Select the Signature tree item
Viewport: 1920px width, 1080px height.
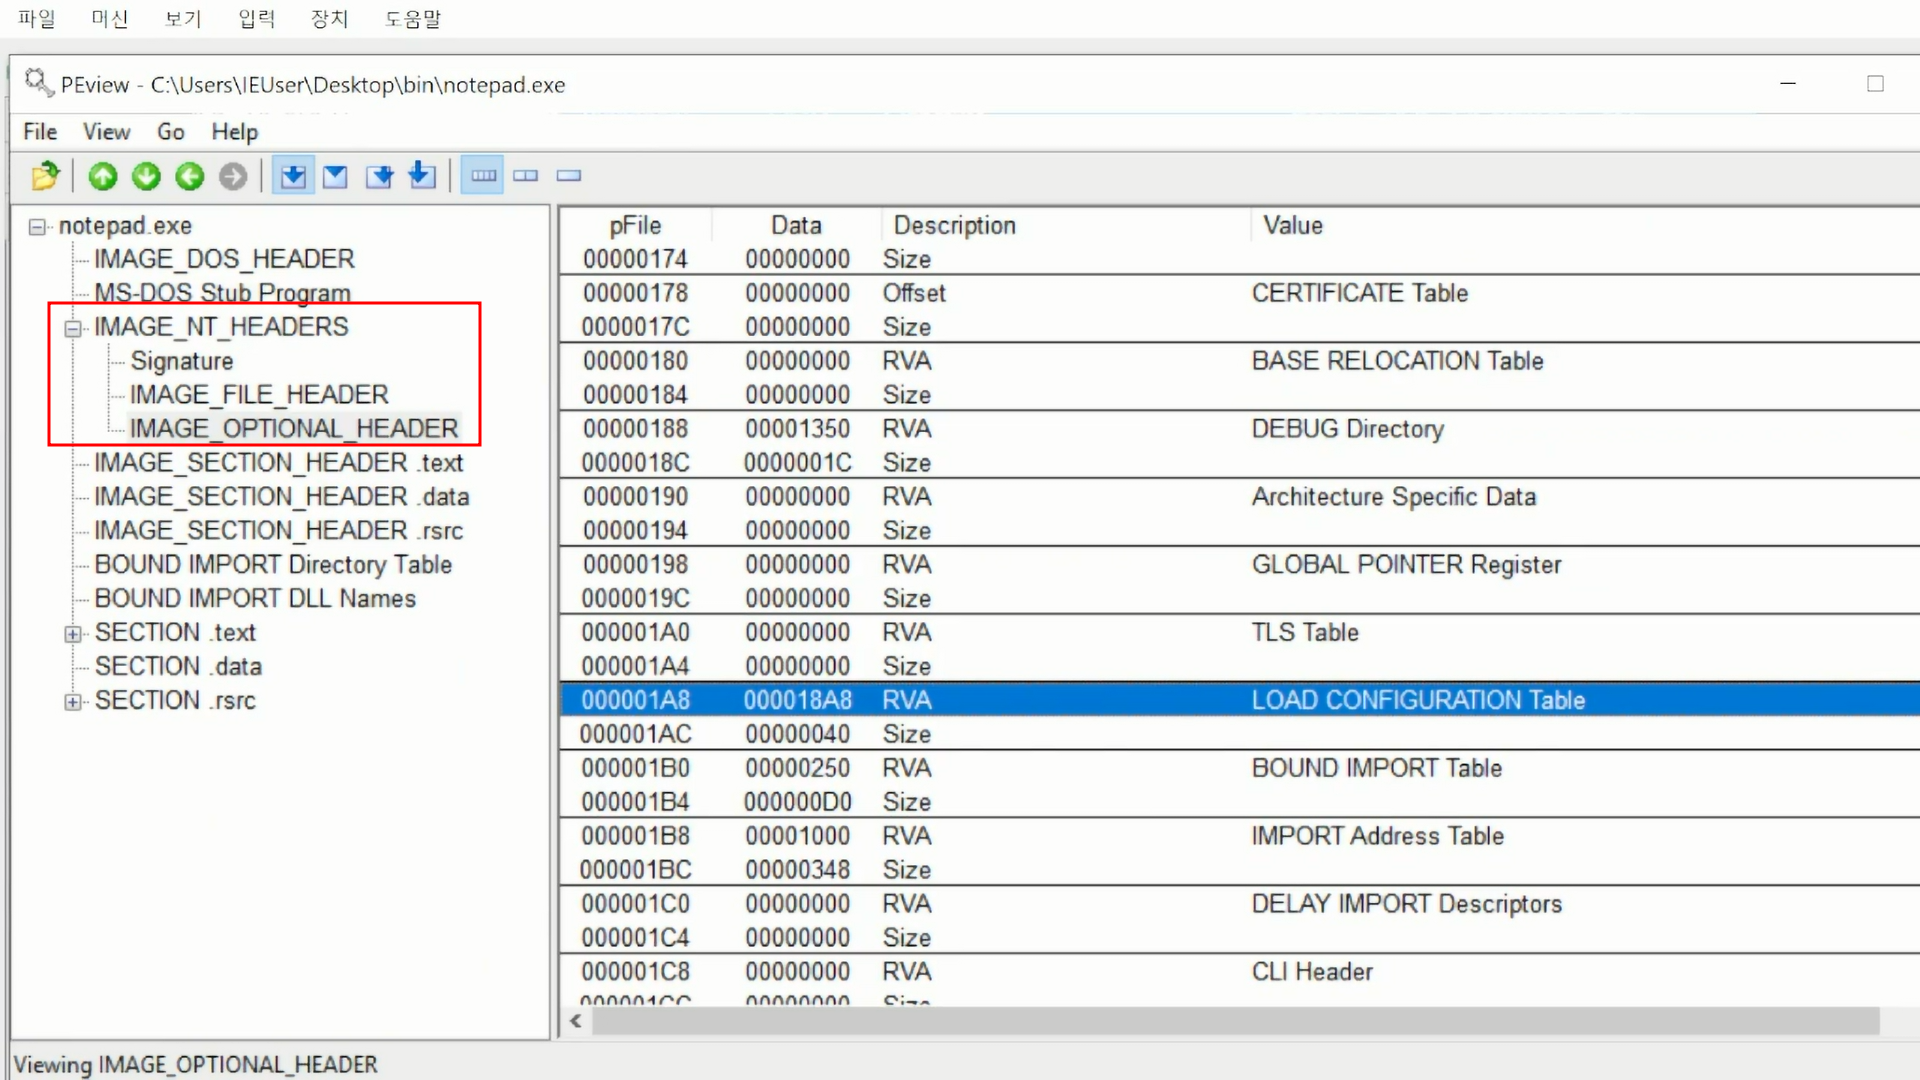click(x=182, y=361)
